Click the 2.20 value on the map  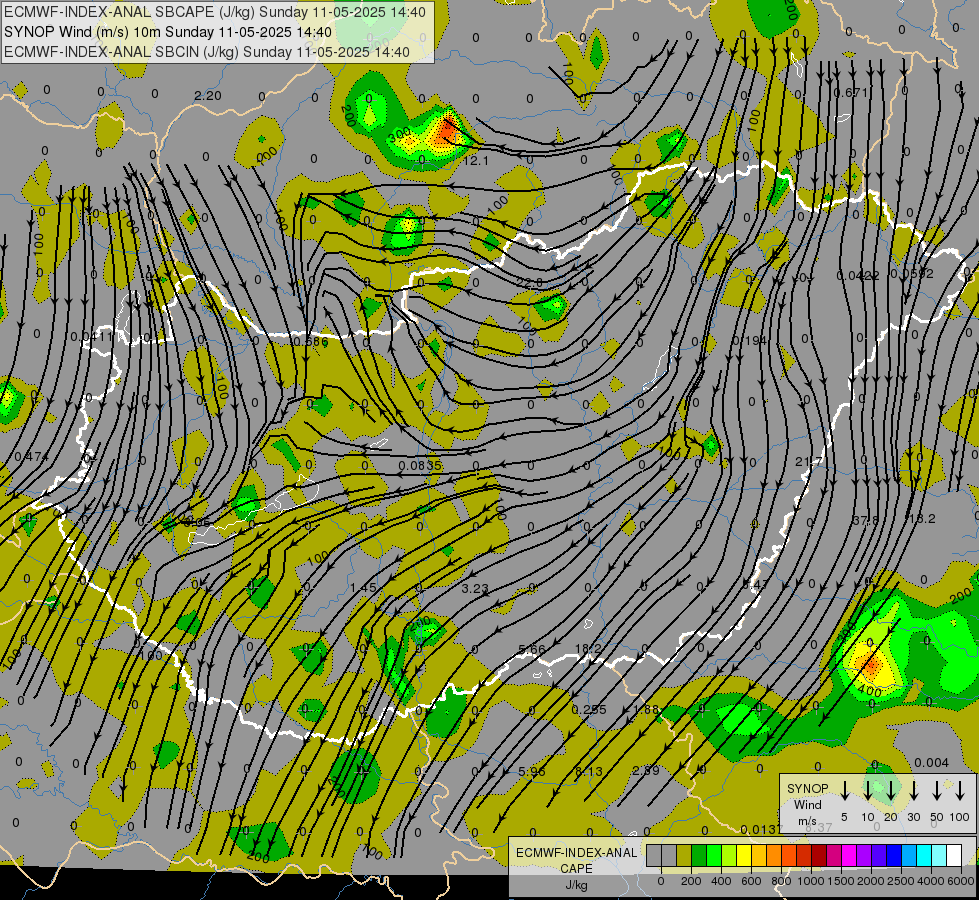click(208, 96)
